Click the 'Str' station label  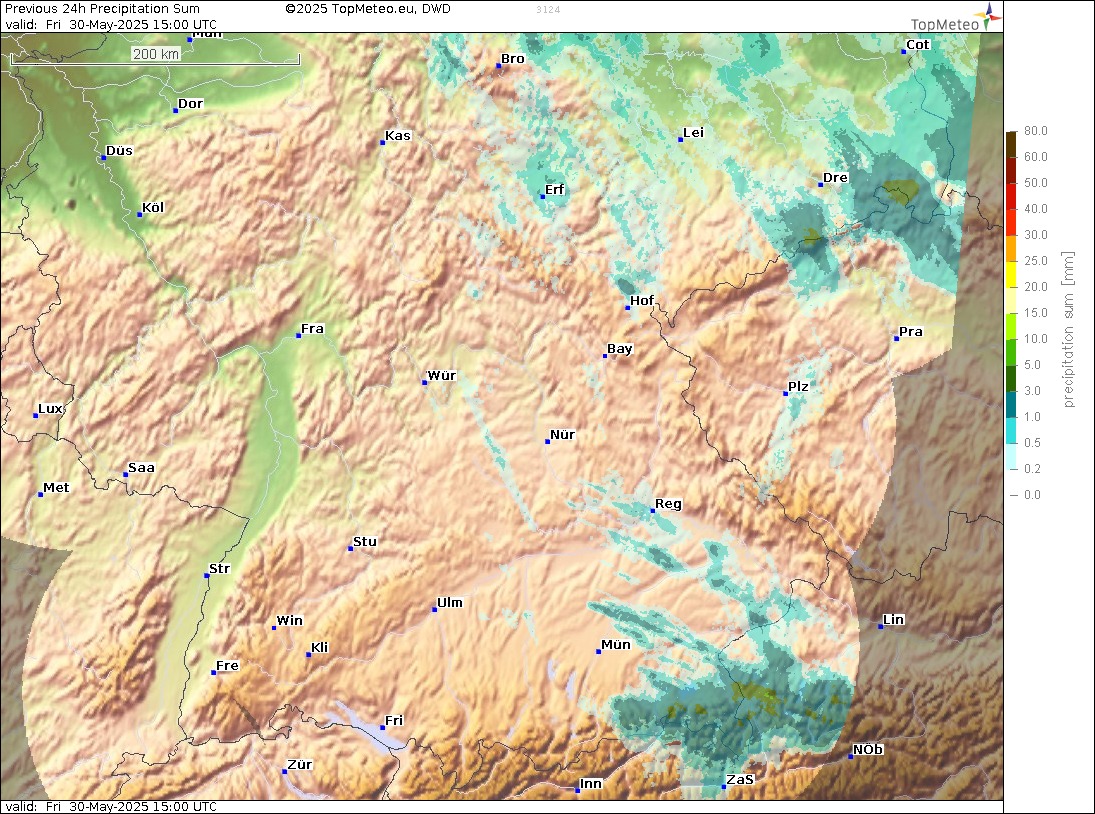219,569
